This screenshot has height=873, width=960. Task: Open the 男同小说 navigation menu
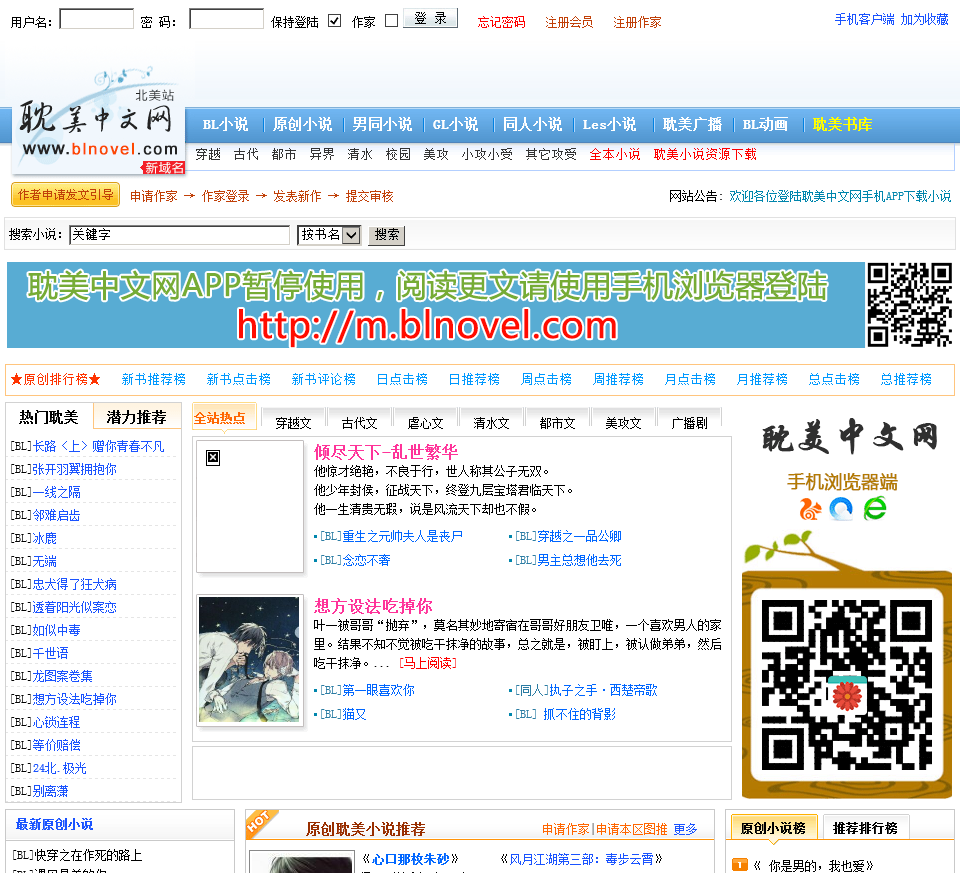(382, 125)
